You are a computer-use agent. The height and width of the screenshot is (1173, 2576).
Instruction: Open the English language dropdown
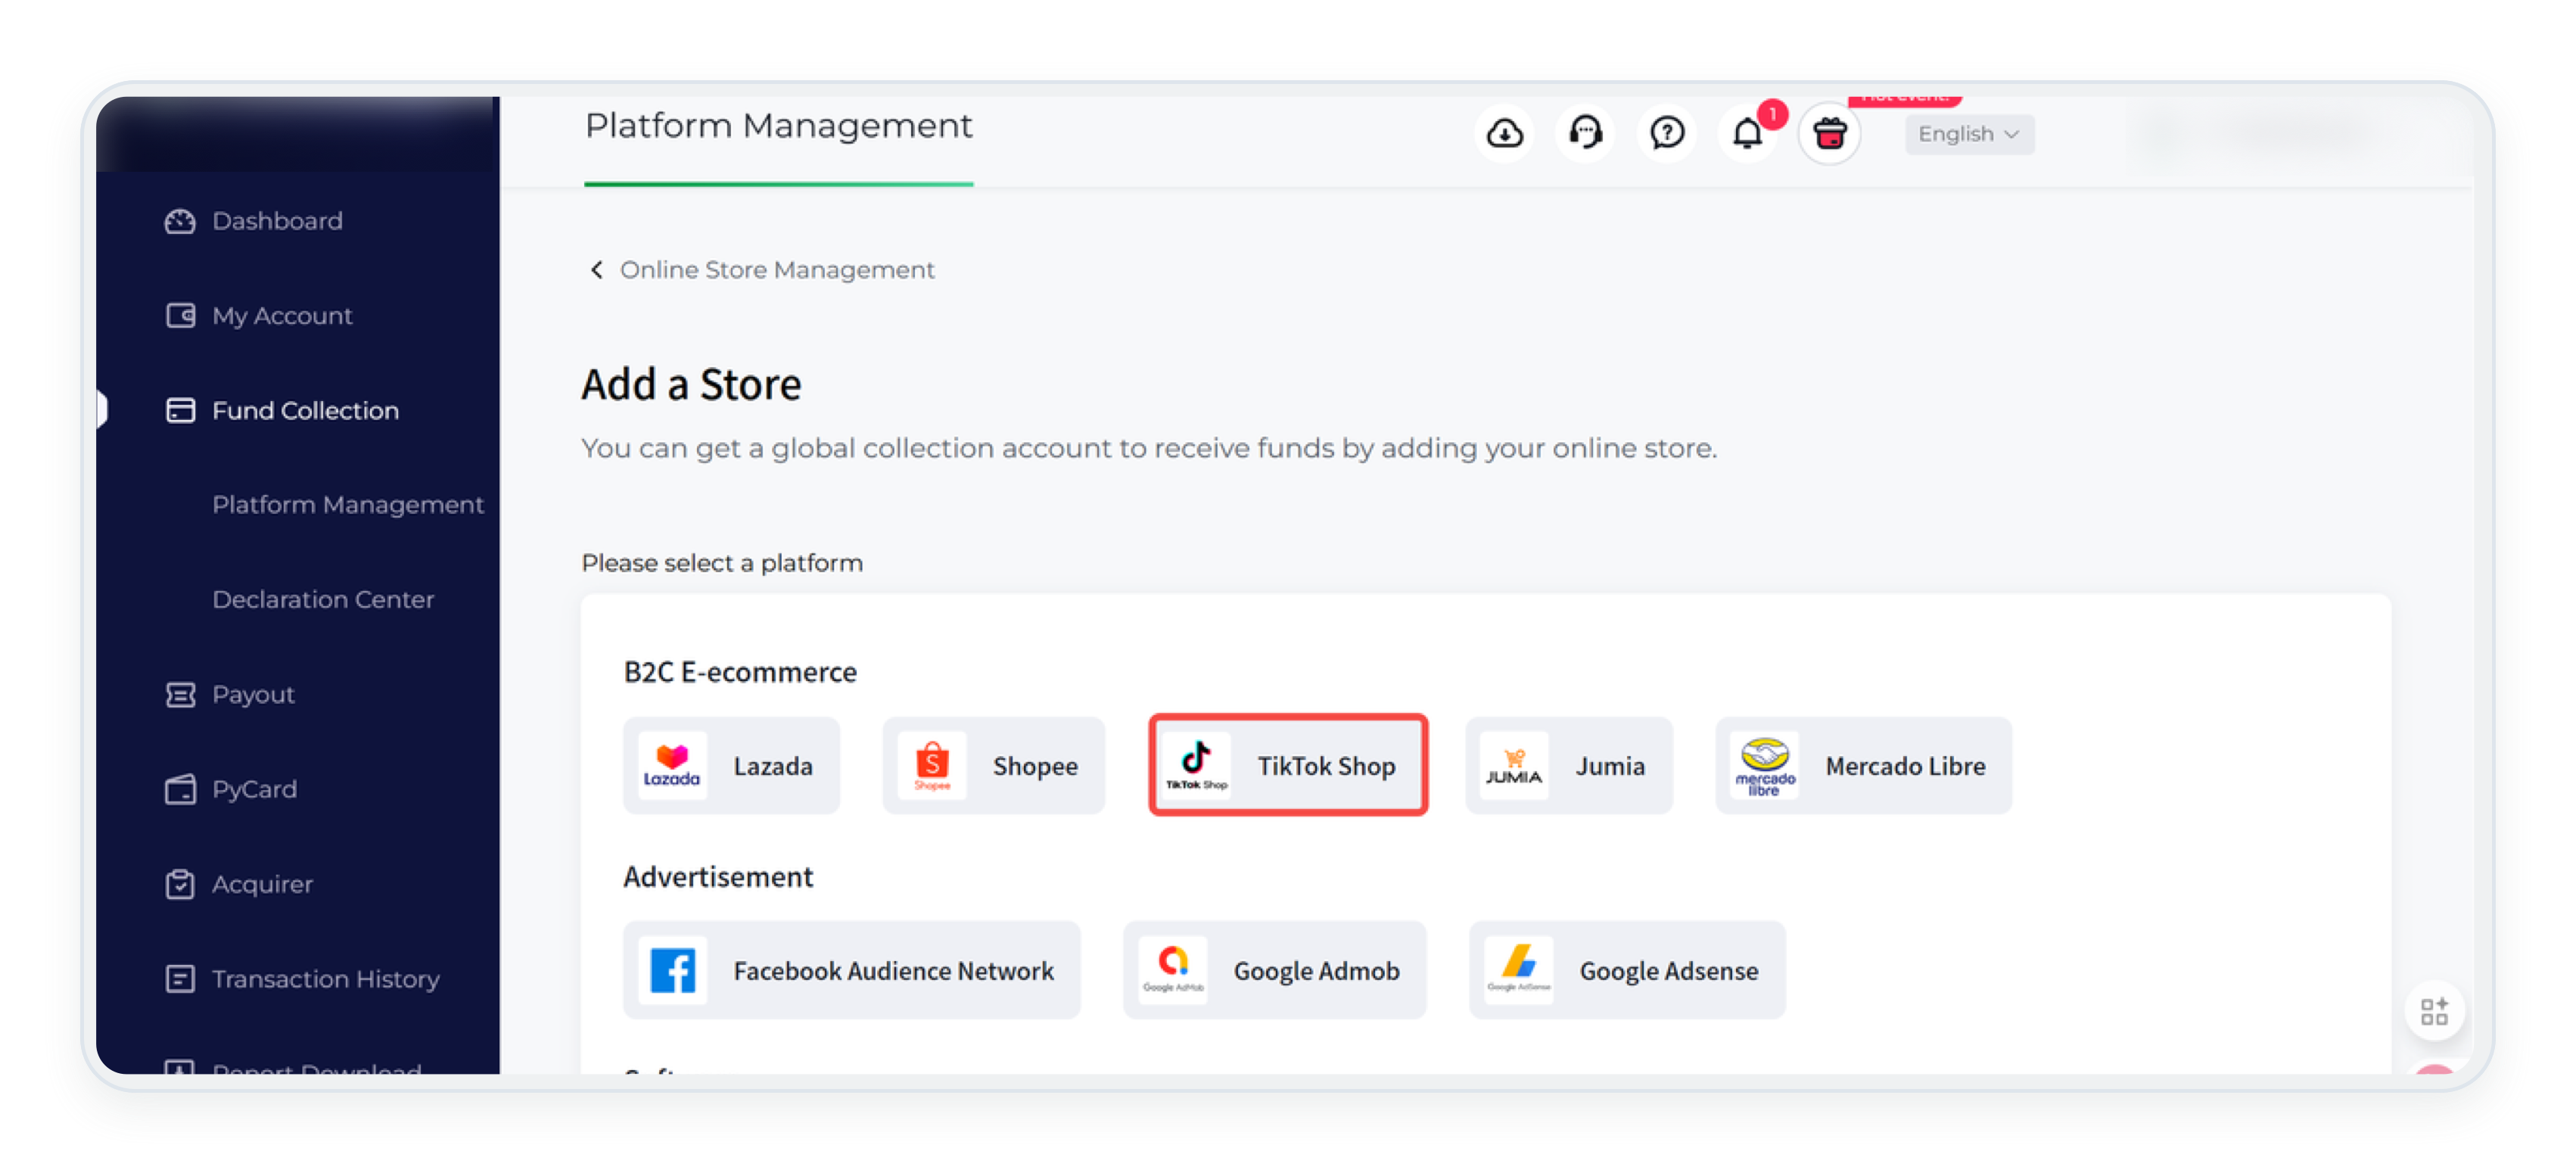pyautogui.click(x=1968, y=134)
